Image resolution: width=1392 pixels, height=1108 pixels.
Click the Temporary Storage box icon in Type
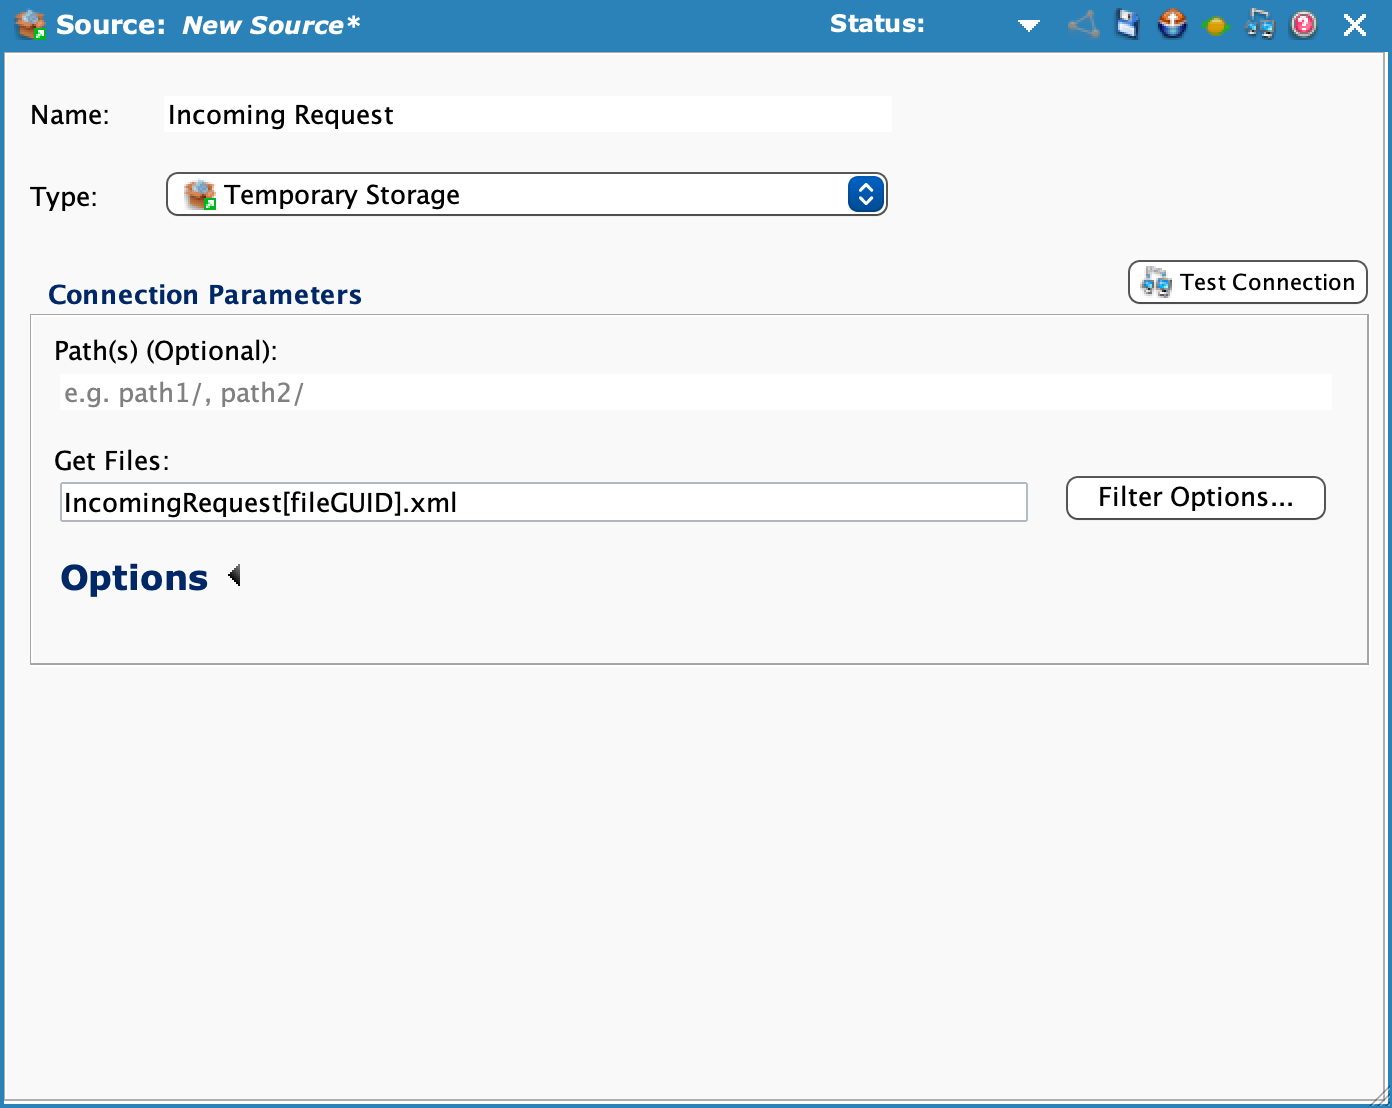(x=201, y=195)
